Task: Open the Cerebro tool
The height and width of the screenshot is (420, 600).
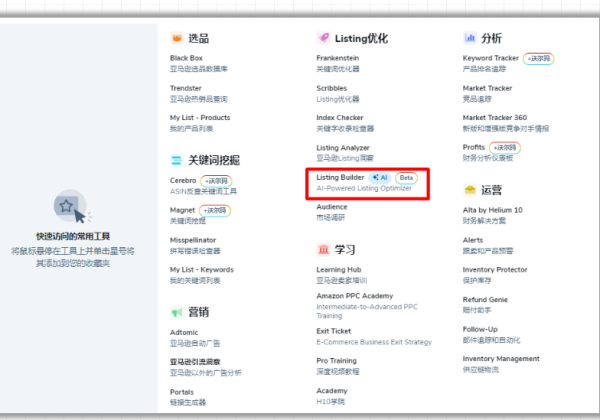Action: click(x=183, y=180)
